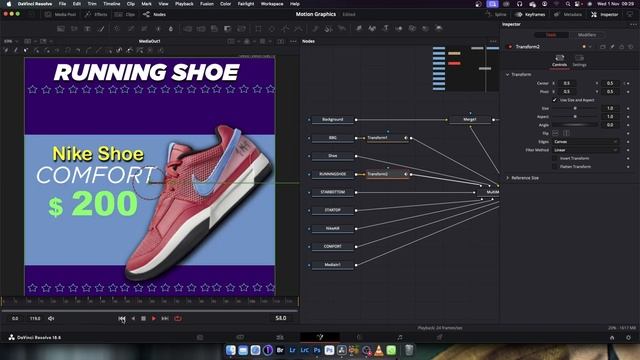Add a Background node from toolbar
This screenshot has height=360, width=640.
[61, 29]
